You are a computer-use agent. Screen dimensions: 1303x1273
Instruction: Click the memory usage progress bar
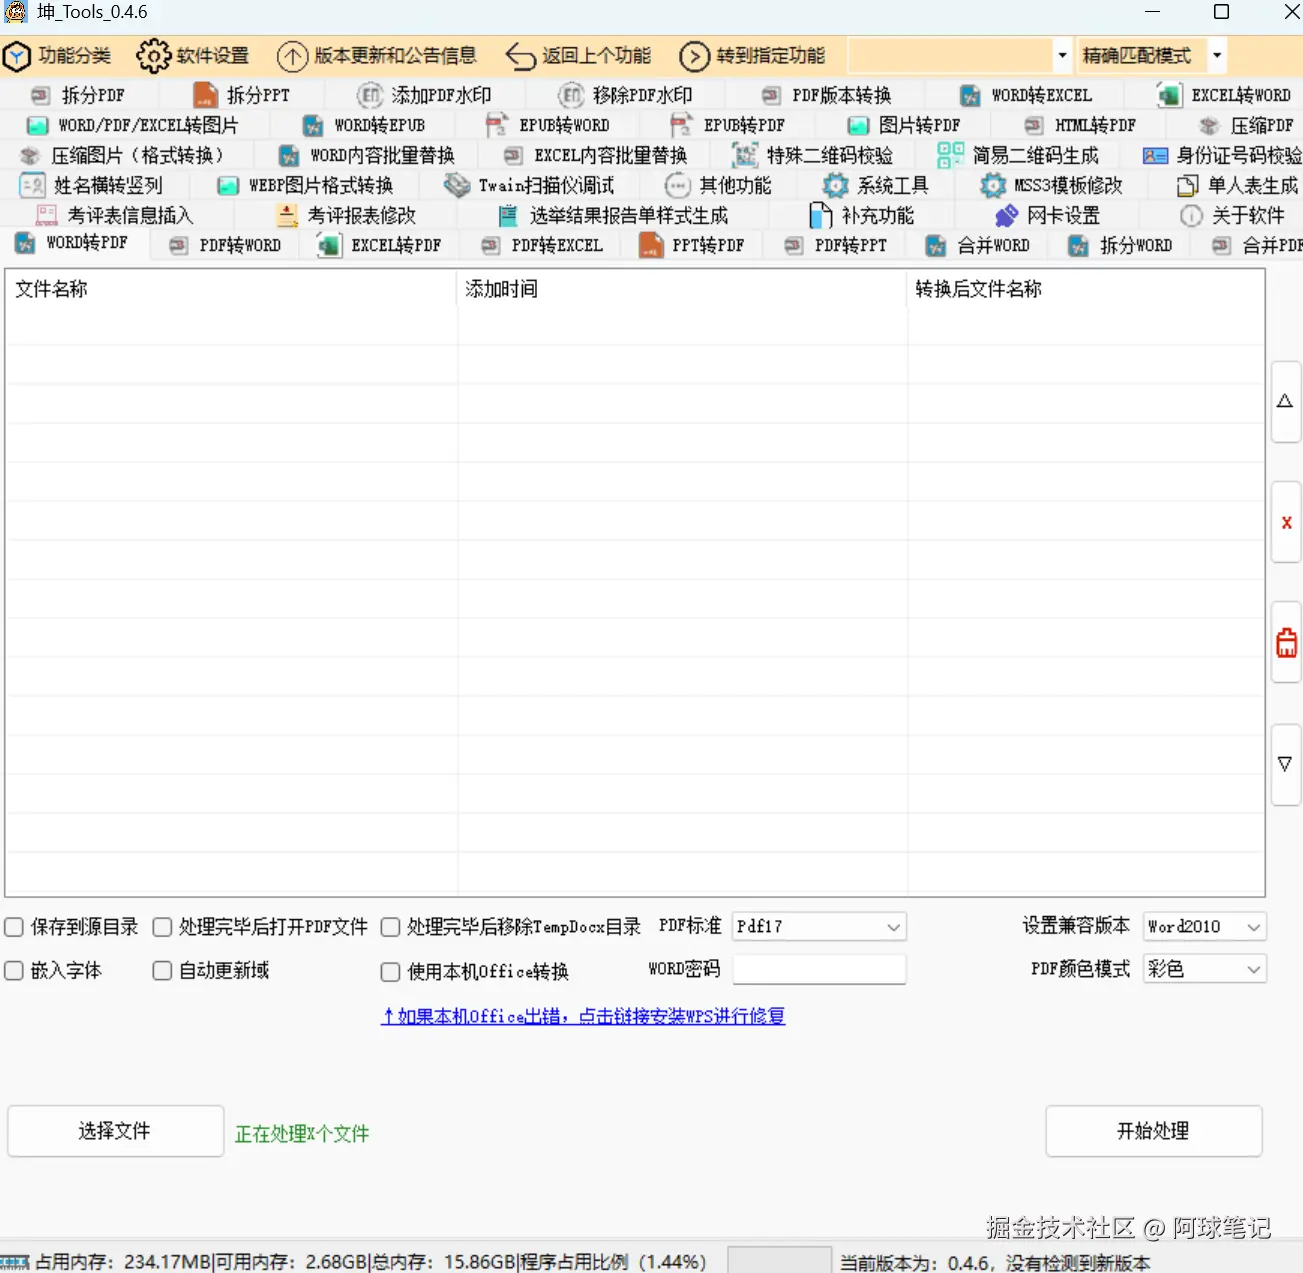pyautogui.click(x=780, y=1259)
